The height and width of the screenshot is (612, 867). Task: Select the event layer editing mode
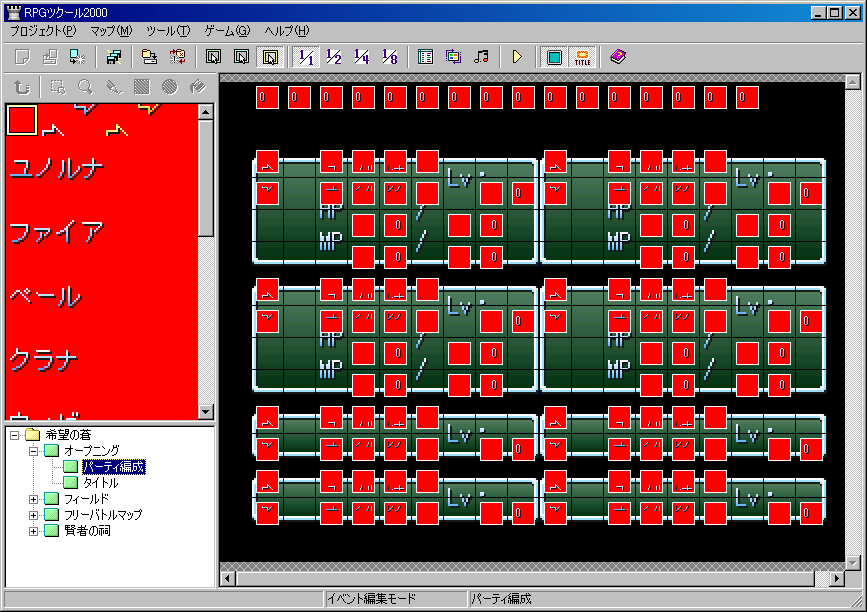click(270, 57)
